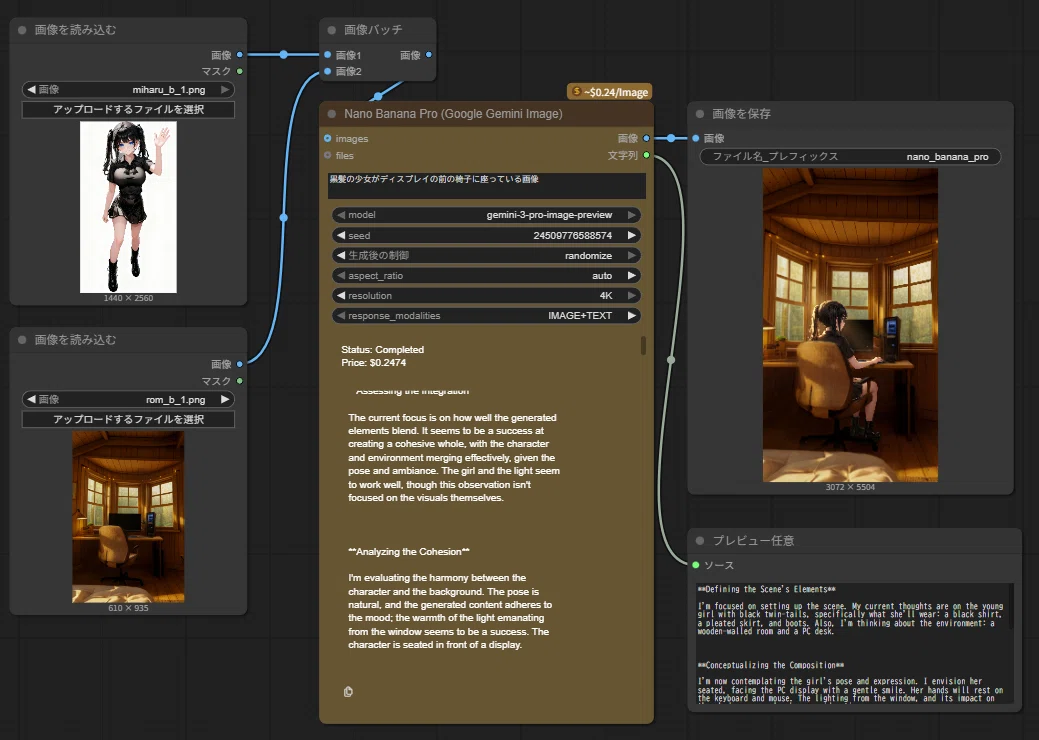This screenshot has height=740, width=1039.
Task: Open the resolution 4K dropdown
Action: coord(486,295)
